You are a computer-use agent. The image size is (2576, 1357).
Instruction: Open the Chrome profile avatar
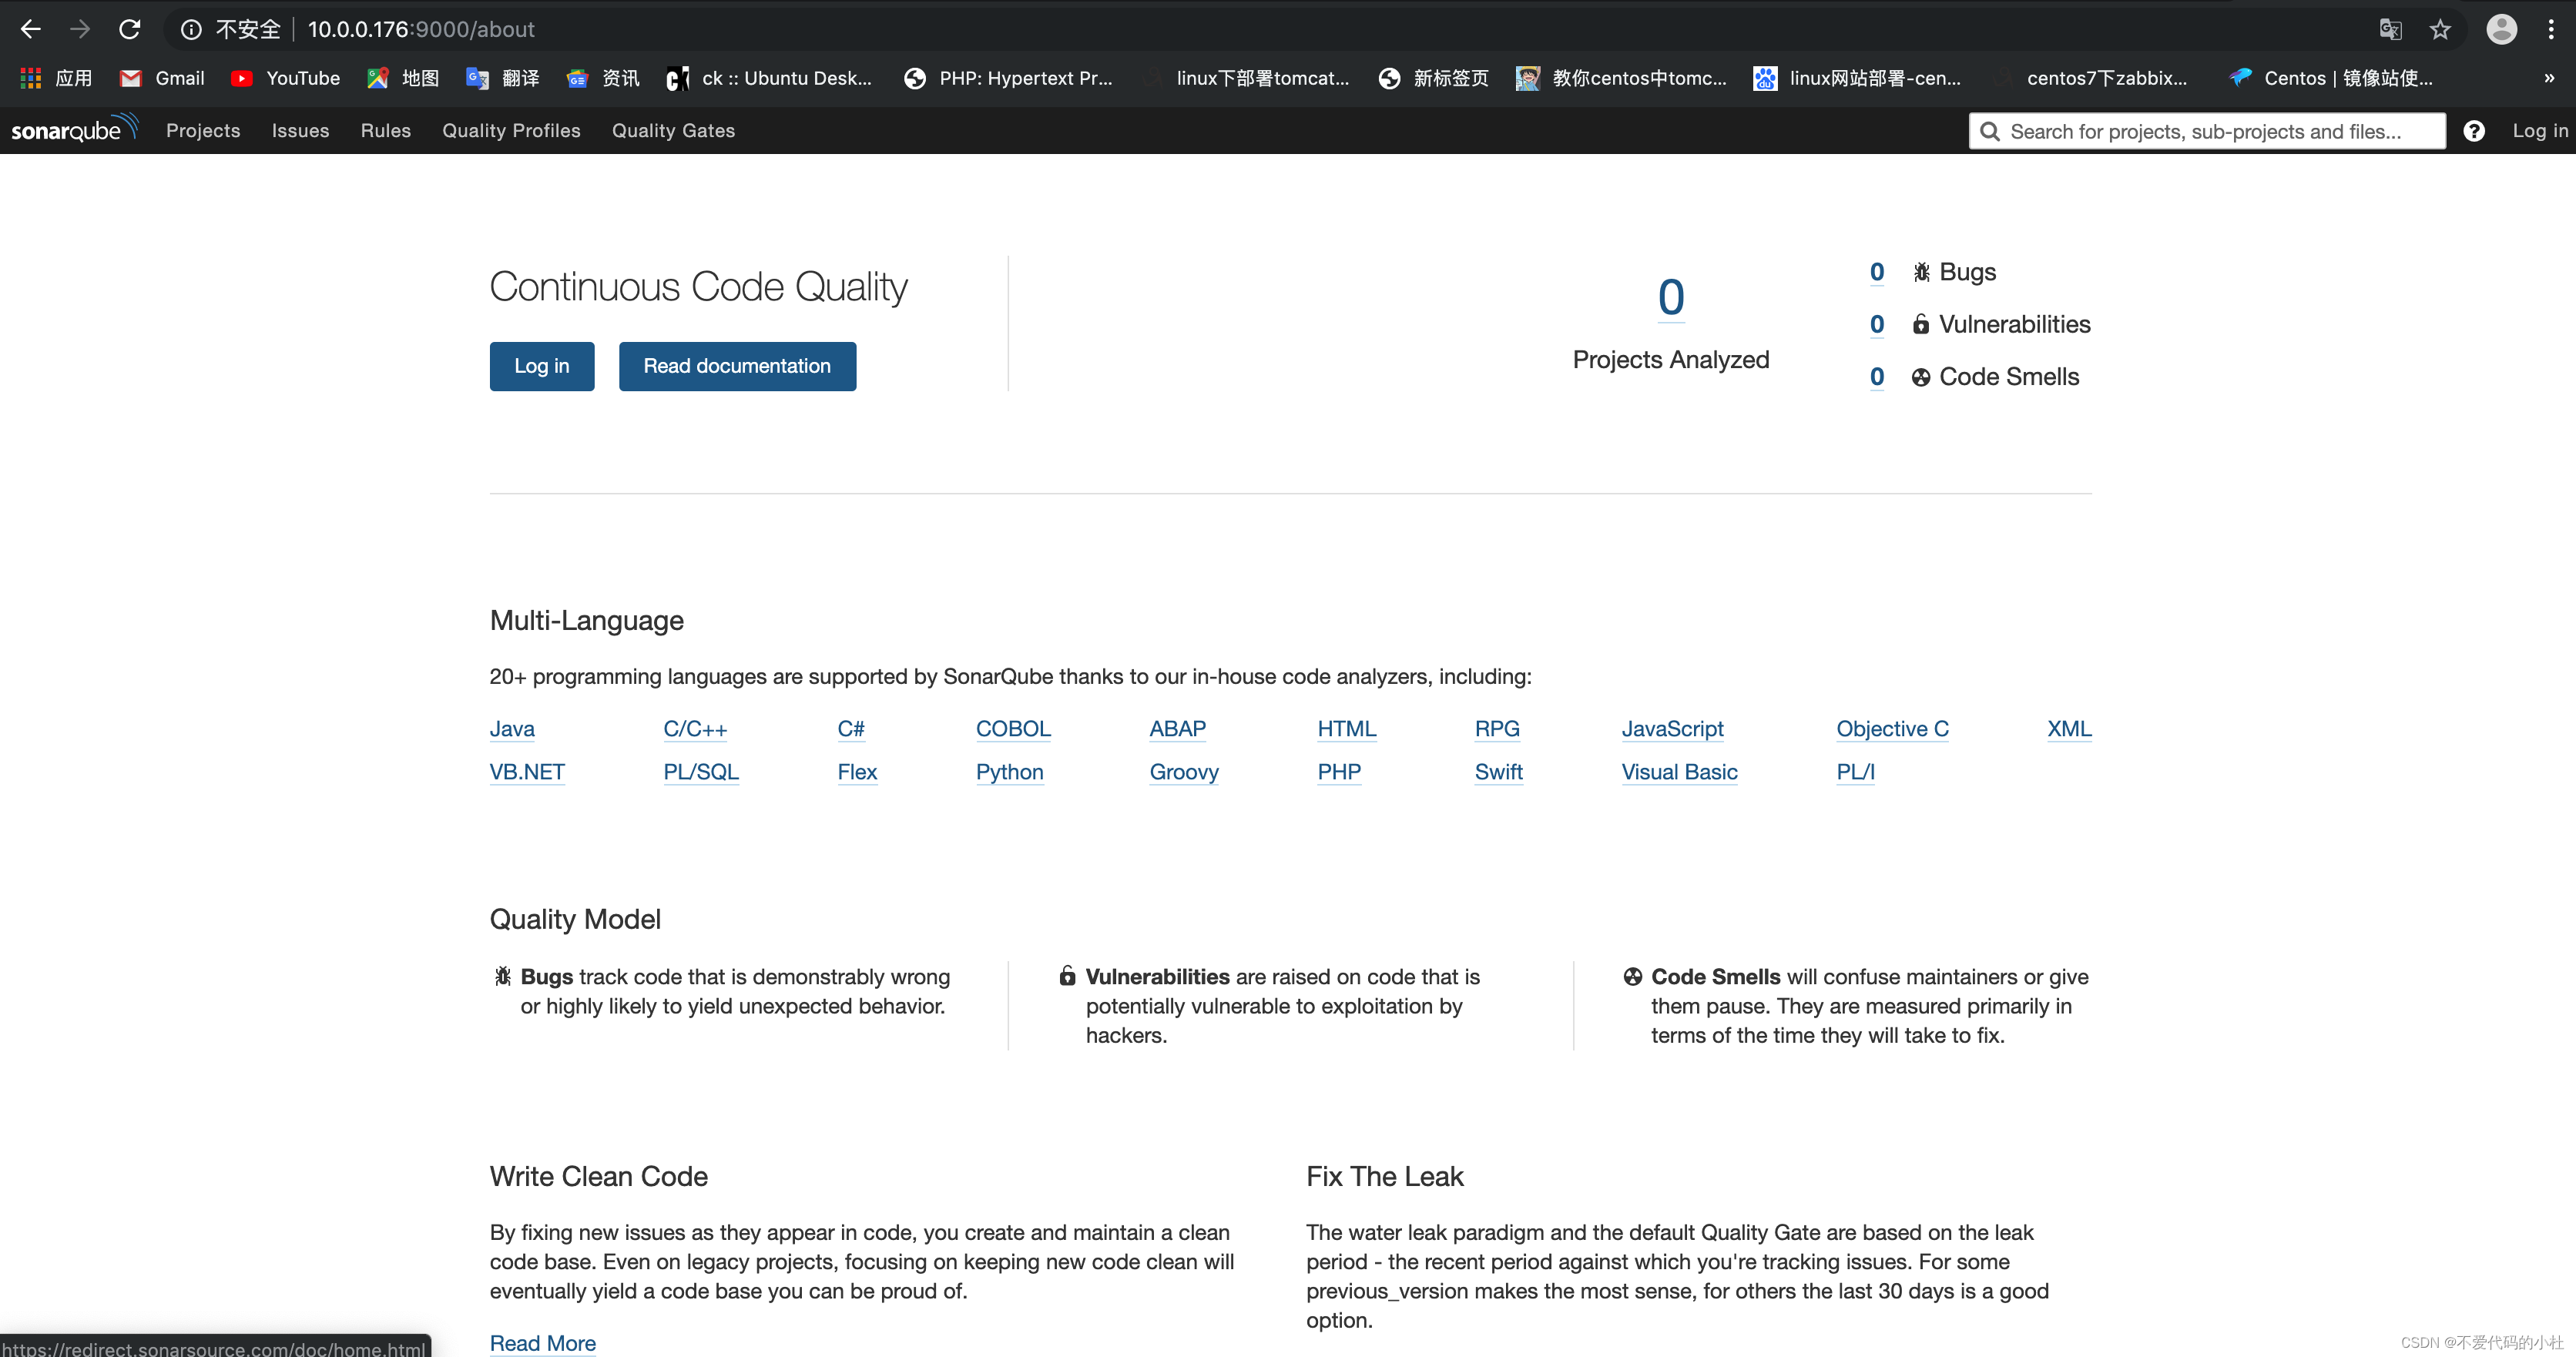(x=2501, y=29)
